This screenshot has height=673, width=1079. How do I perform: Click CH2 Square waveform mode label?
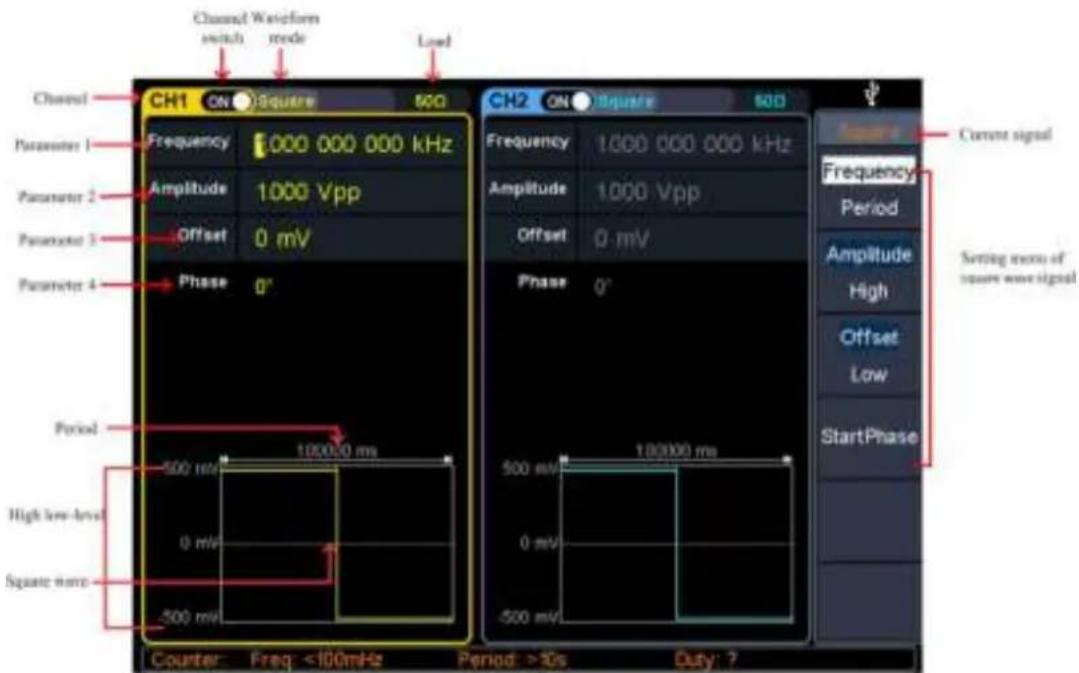pos(625,102)
